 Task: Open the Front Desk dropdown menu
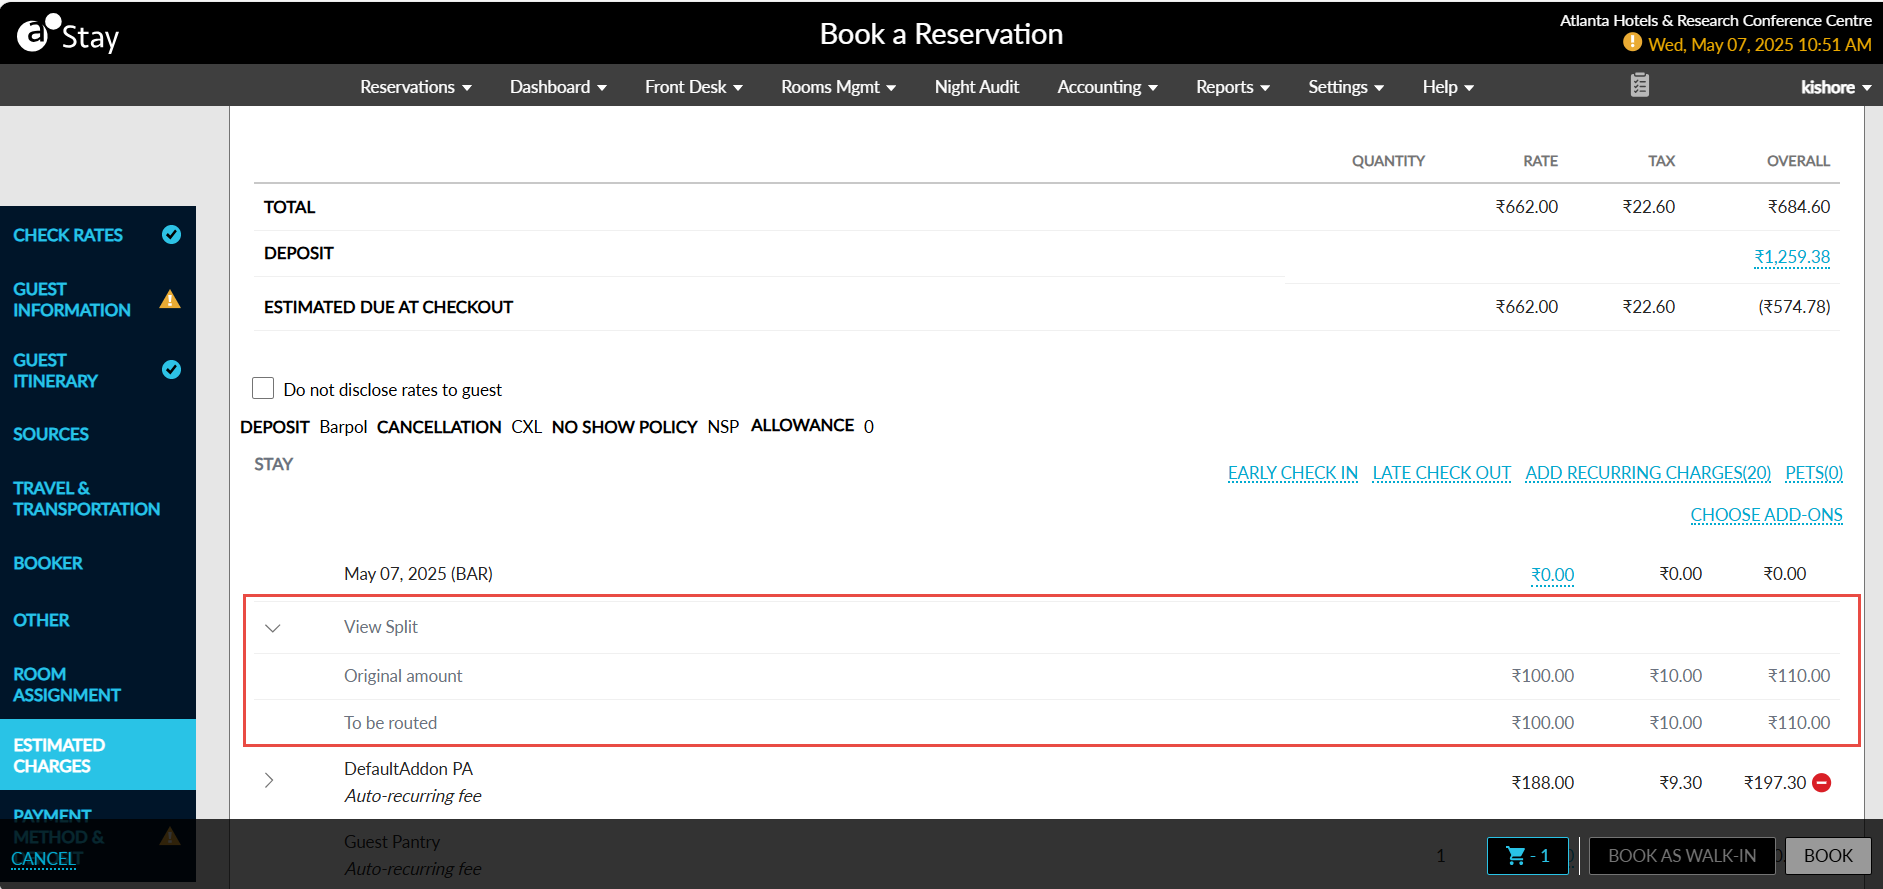point(694,87)
